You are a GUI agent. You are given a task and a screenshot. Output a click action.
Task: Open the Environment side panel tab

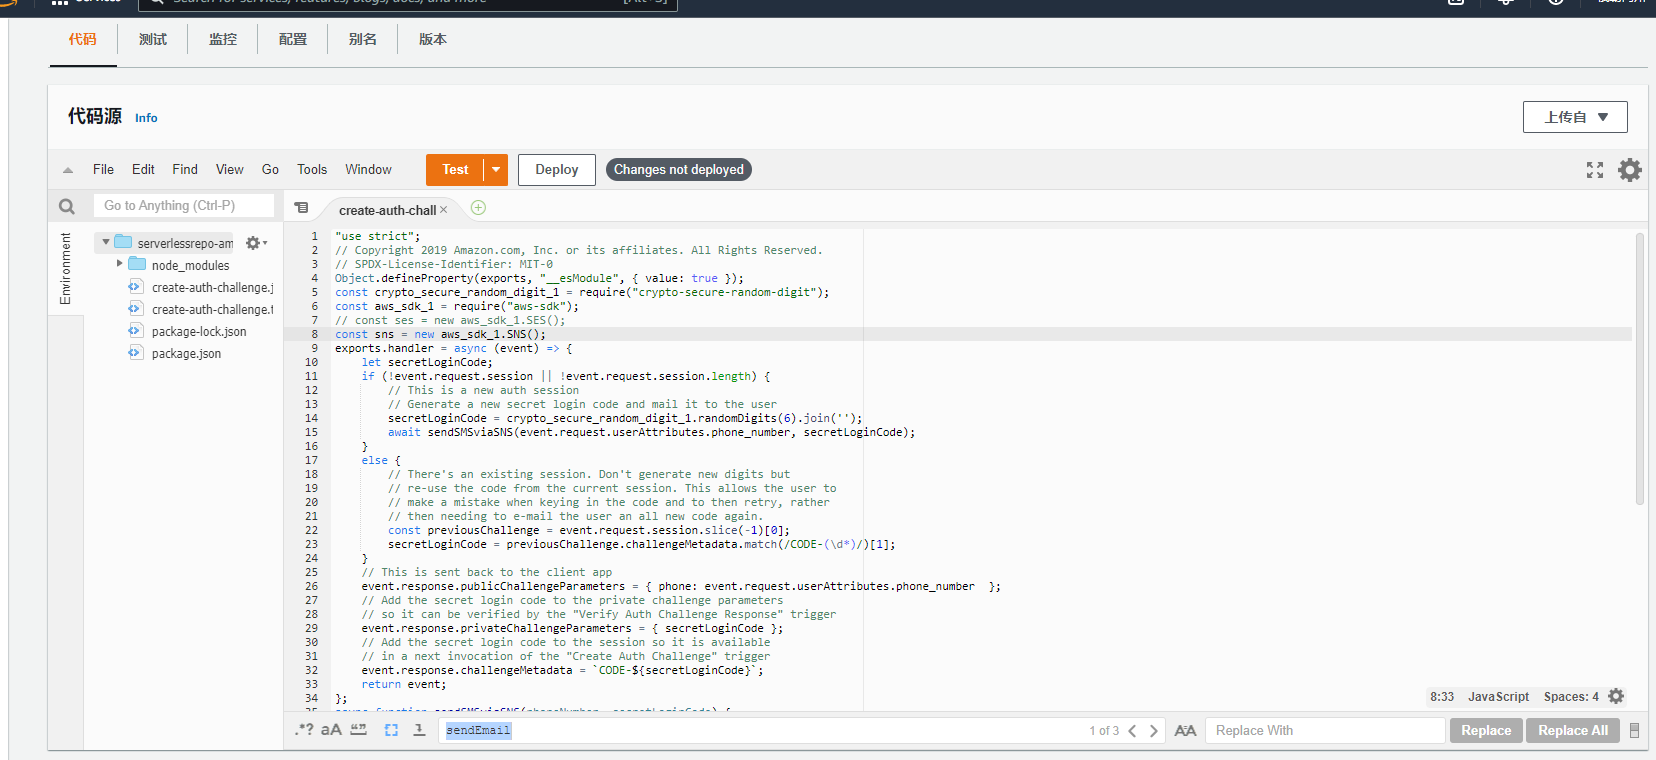pos(66,268)
